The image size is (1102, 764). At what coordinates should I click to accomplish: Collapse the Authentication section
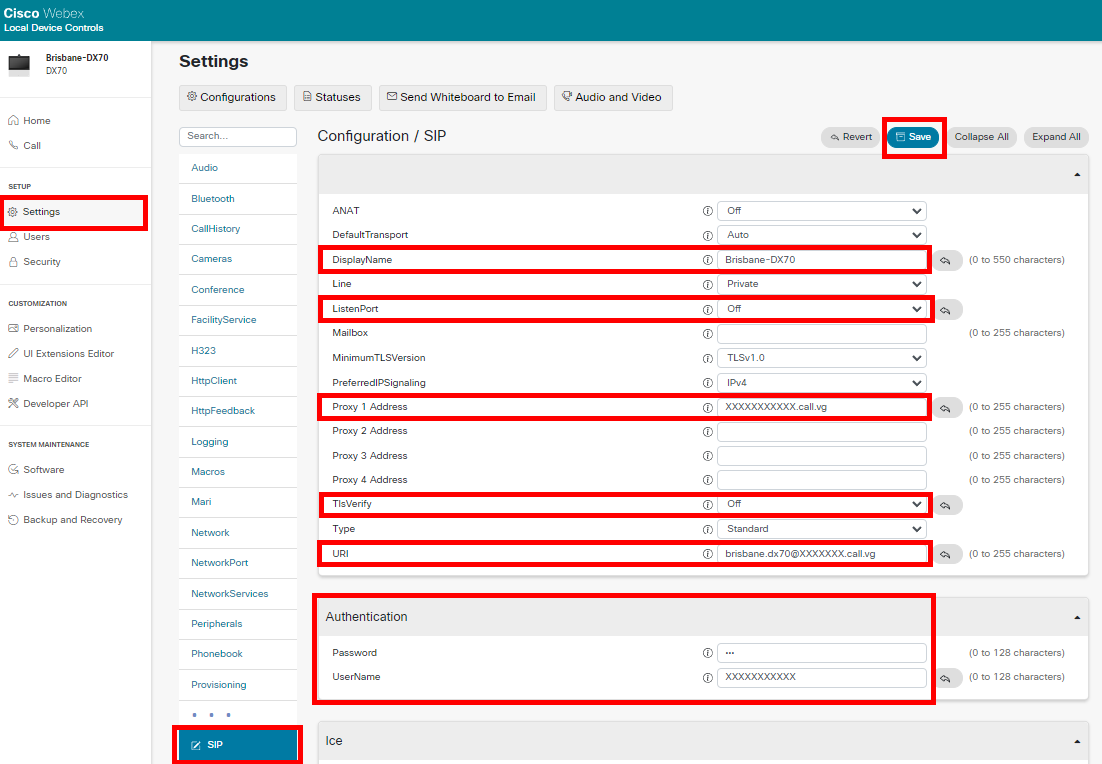coord(1077,617)
